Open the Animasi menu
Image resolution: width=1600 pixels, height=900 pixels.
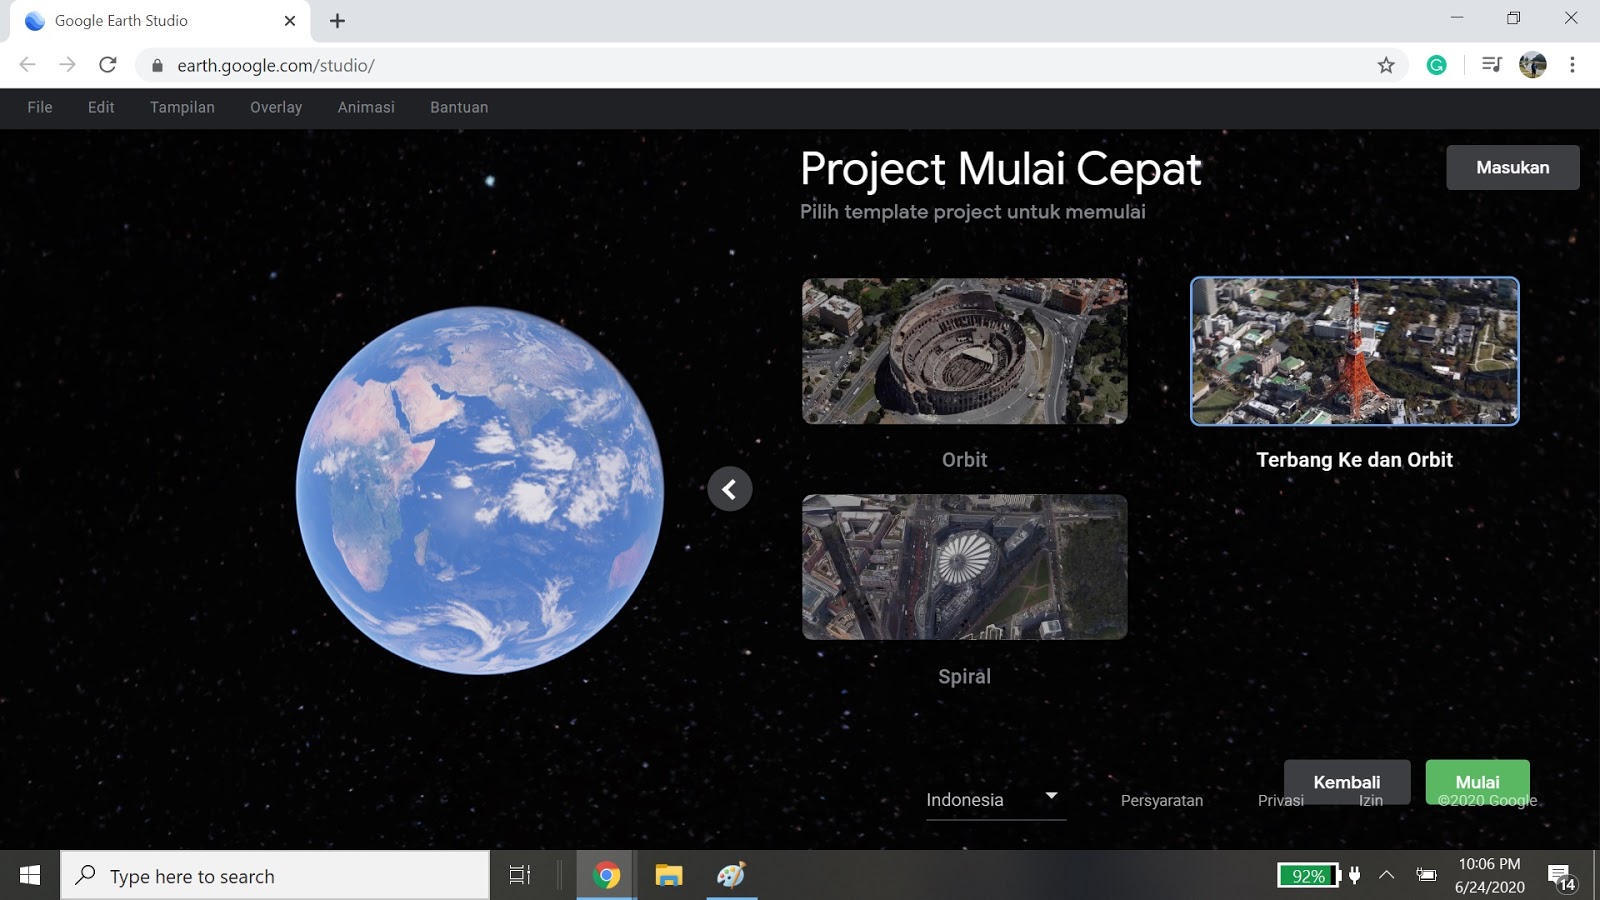(365, 107)
